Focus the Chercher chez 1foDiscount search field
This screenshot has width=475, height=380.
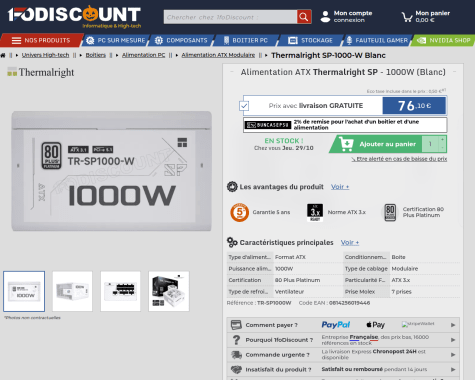[230, 17]
